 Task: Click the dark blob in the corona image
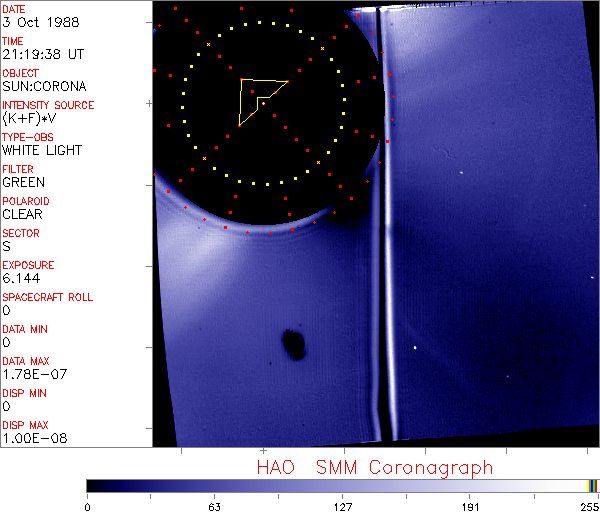coord(294,345)
